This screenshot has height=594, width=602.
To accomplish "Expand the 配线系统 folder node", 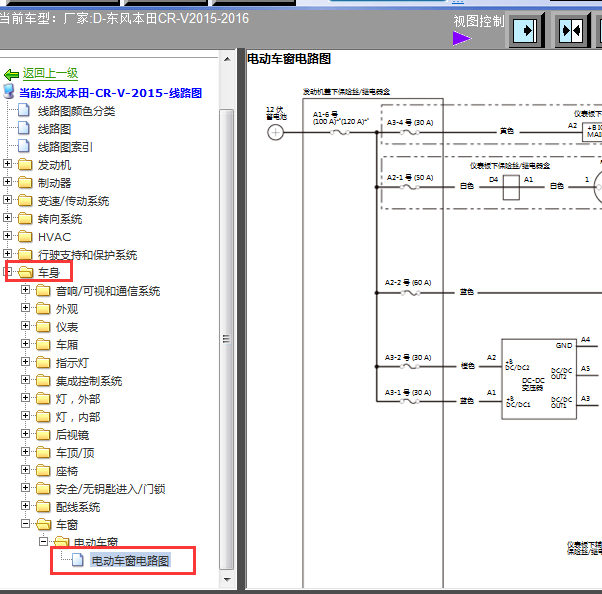I will 25,506.
